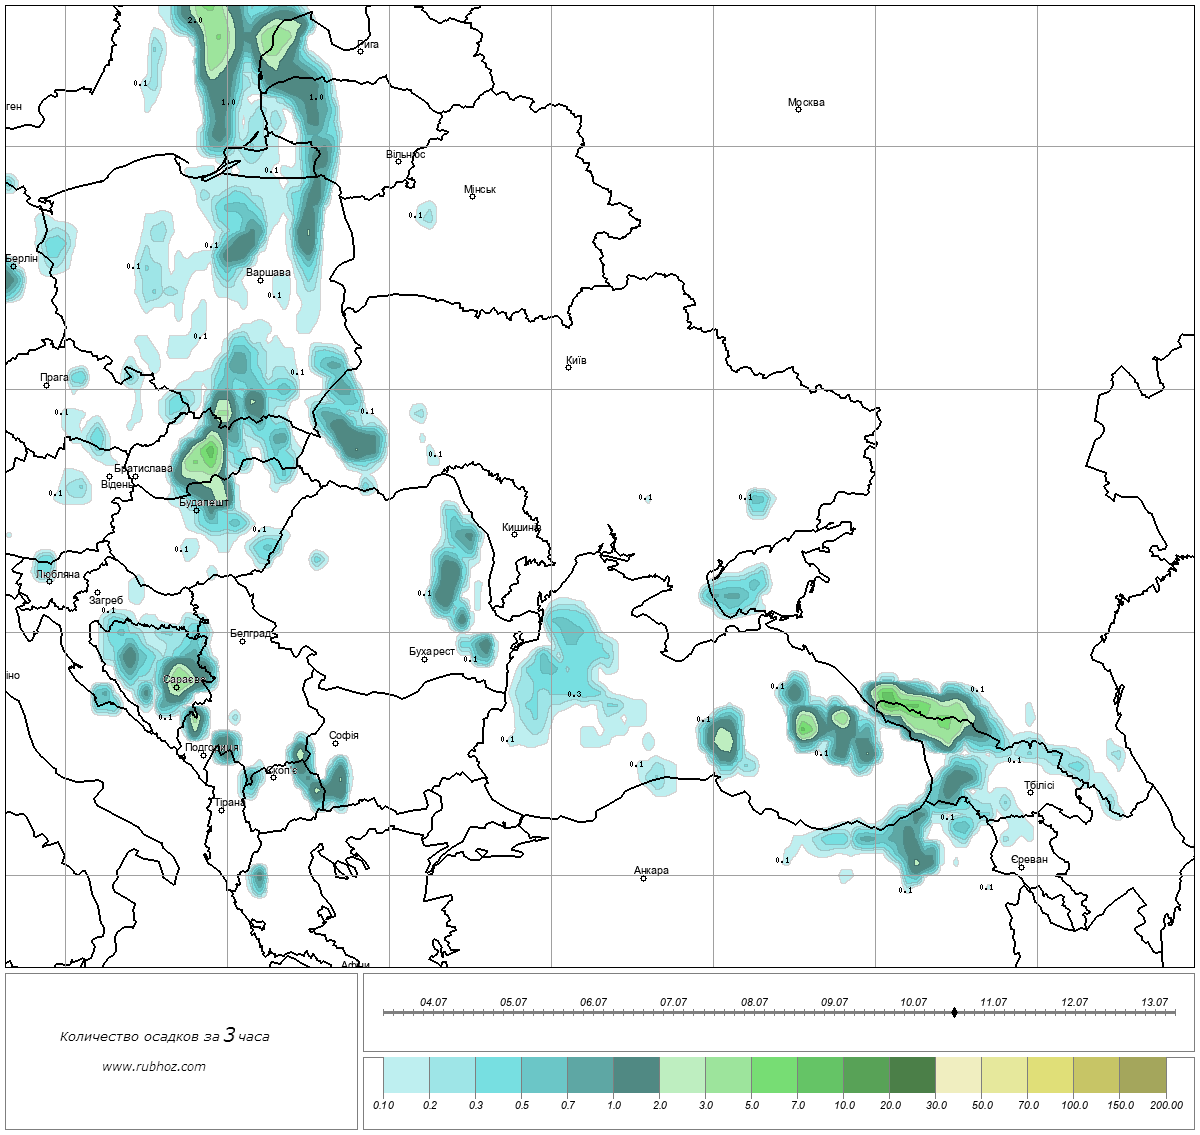Click the black diamond timeline position marker
The height and width of the screenshot is (1135, 1200).
(x=954, y=1012)
